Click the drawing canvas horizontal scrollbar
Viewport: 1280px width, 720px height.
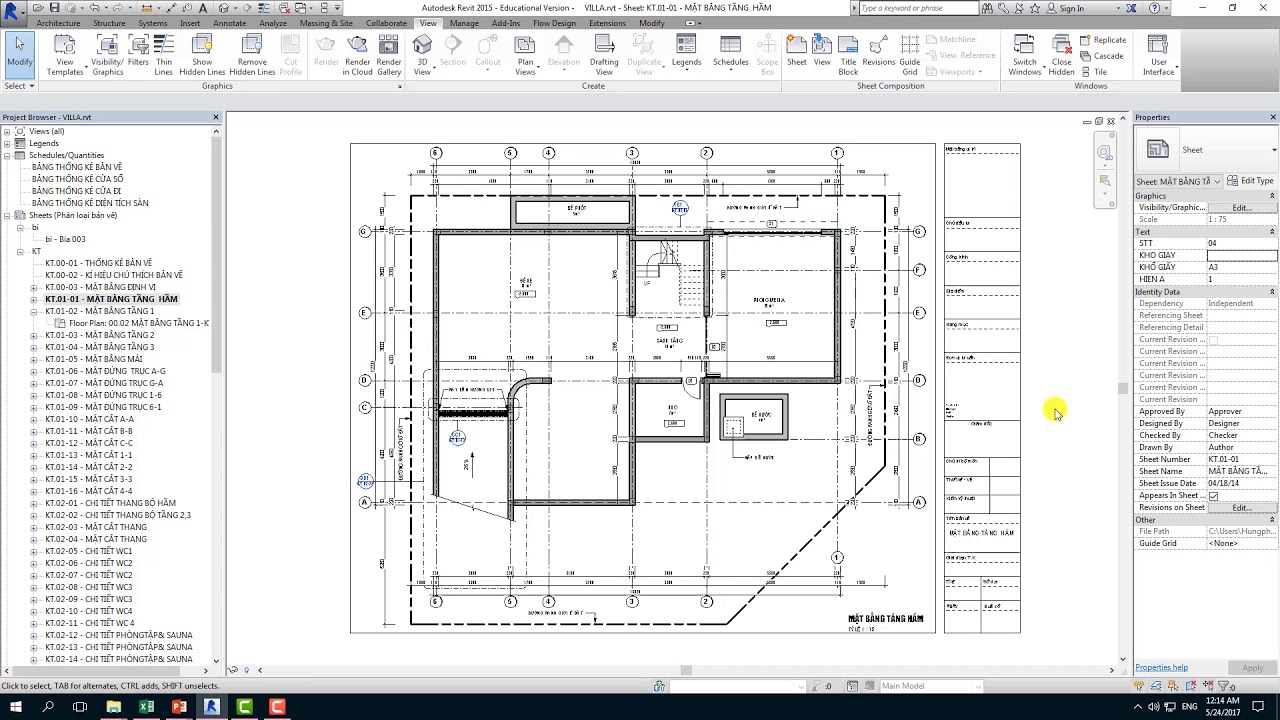pyautogui.click(x=687, y=670)
